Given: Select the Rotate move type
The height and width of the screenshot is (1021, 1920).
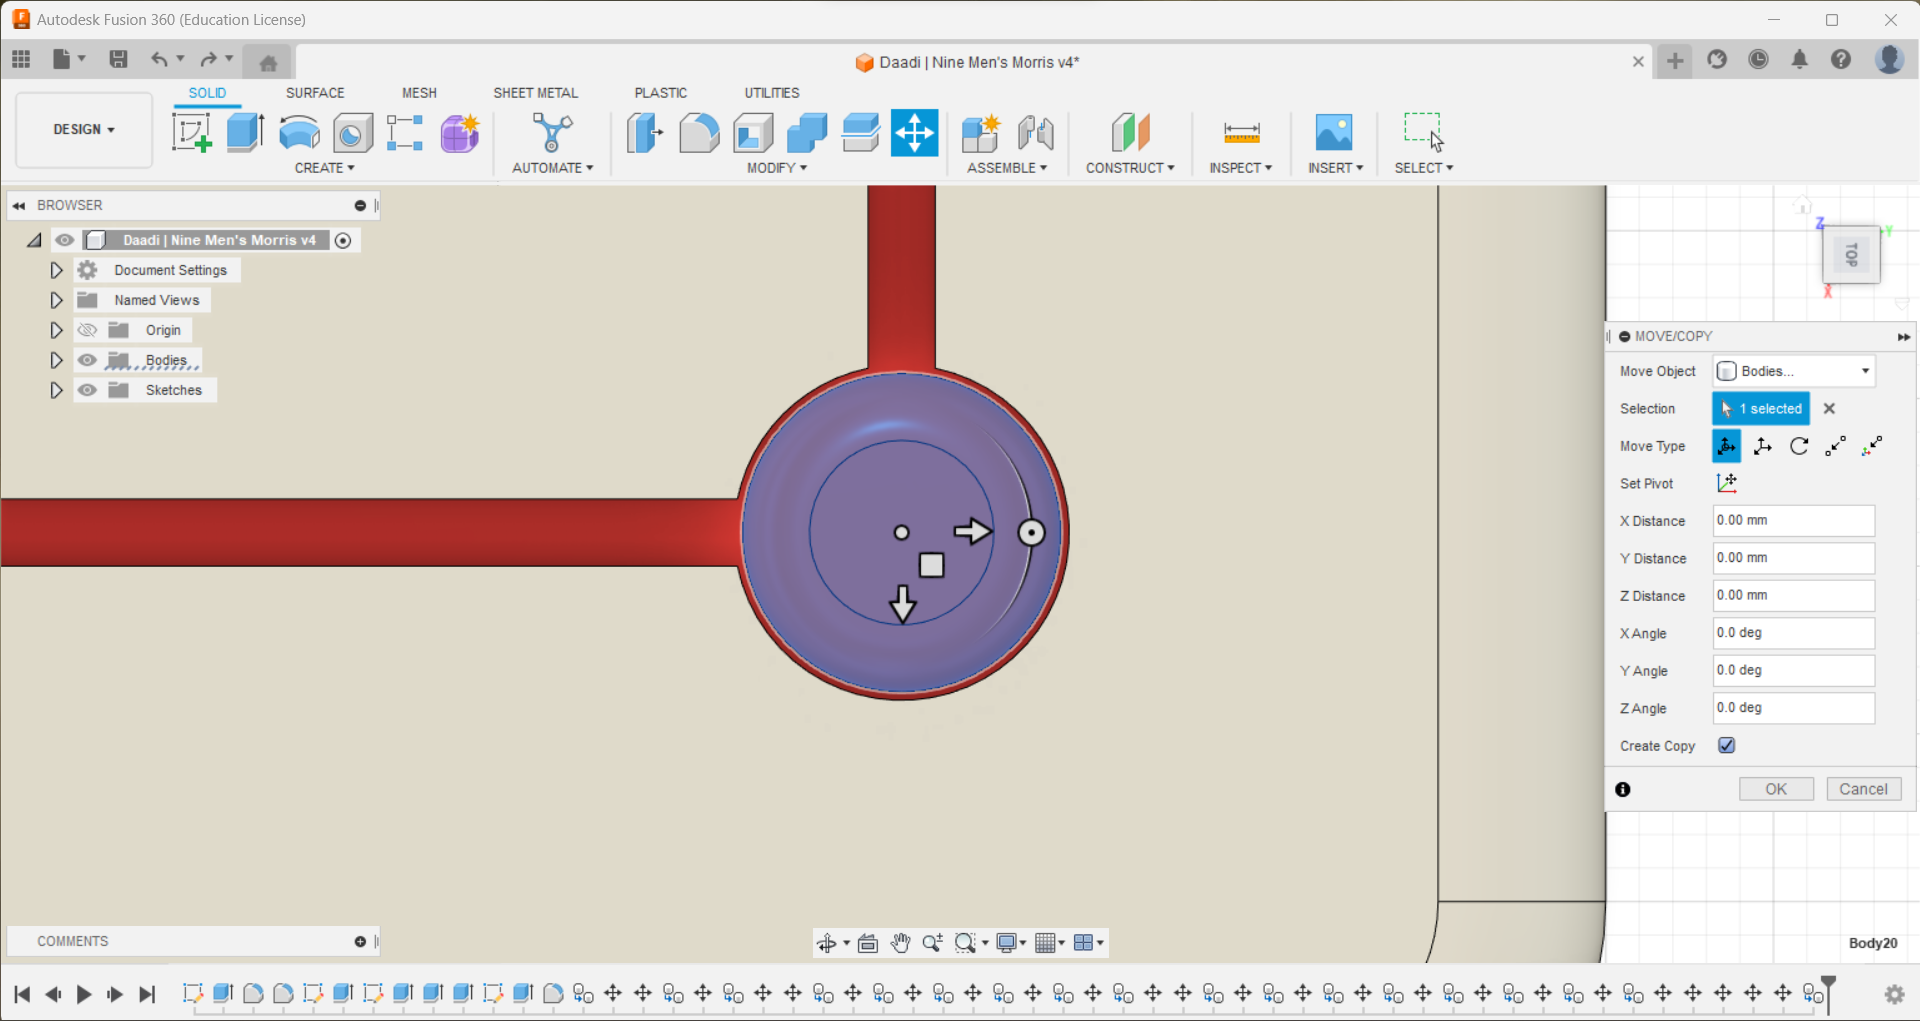Looking at the screenshot, I should point(1798,446).
